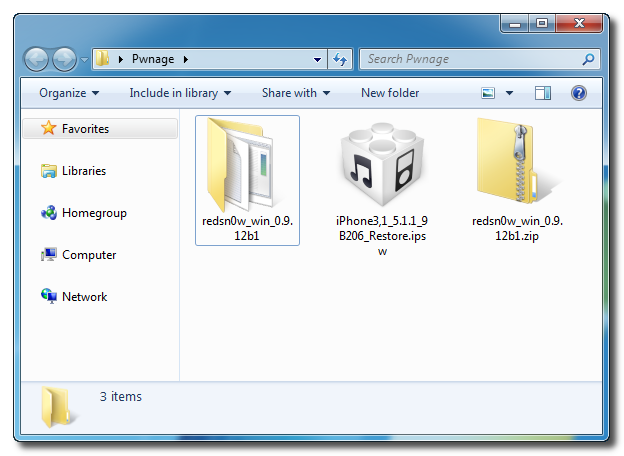Viewport: 624px width, 456px height.
Task: Select Homegroup in navigation pane
Action: (94, 213)
